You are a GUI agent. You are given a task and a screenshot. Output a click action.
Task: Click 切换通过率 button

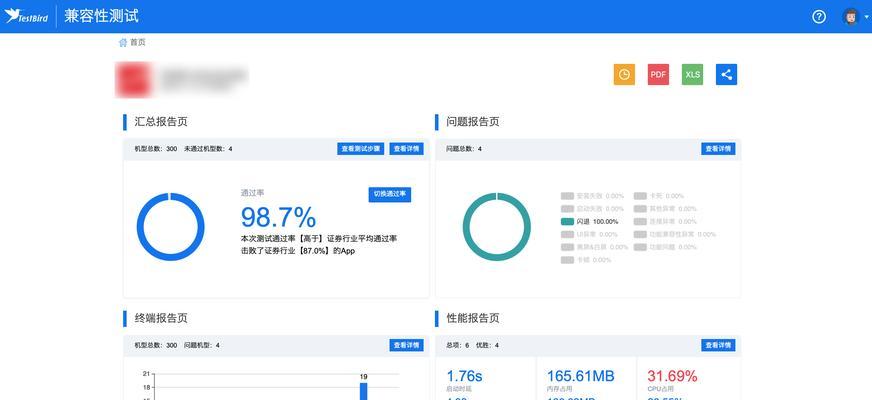[x=390, y=194]
